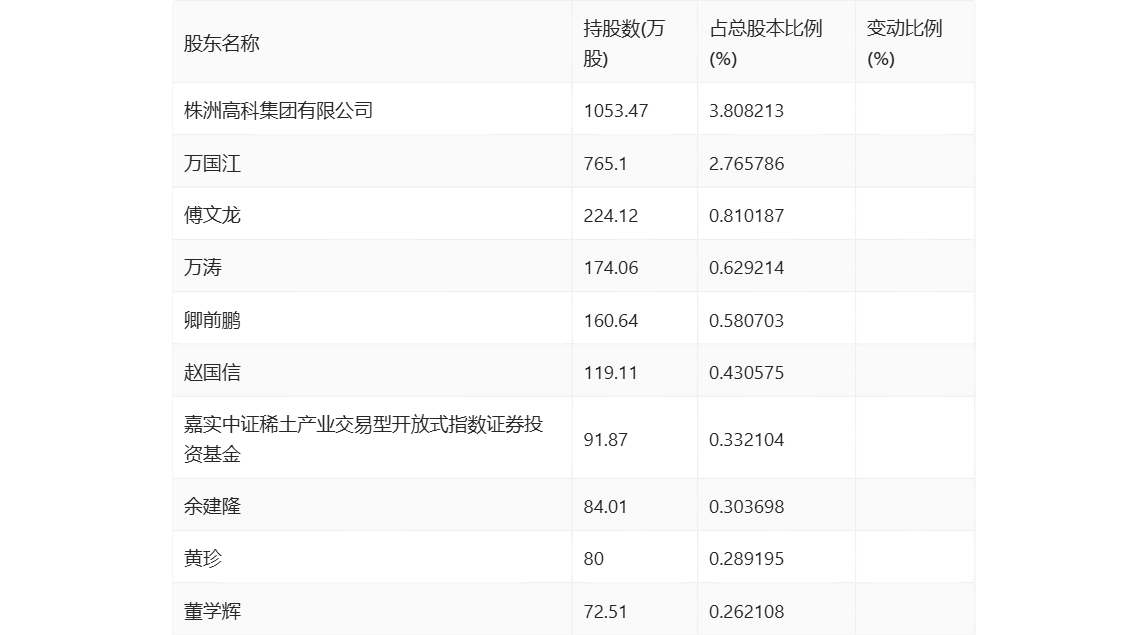Click the percentage 3.808213
The height and width of the screenshot is (635, 1147).
[746, 110]
